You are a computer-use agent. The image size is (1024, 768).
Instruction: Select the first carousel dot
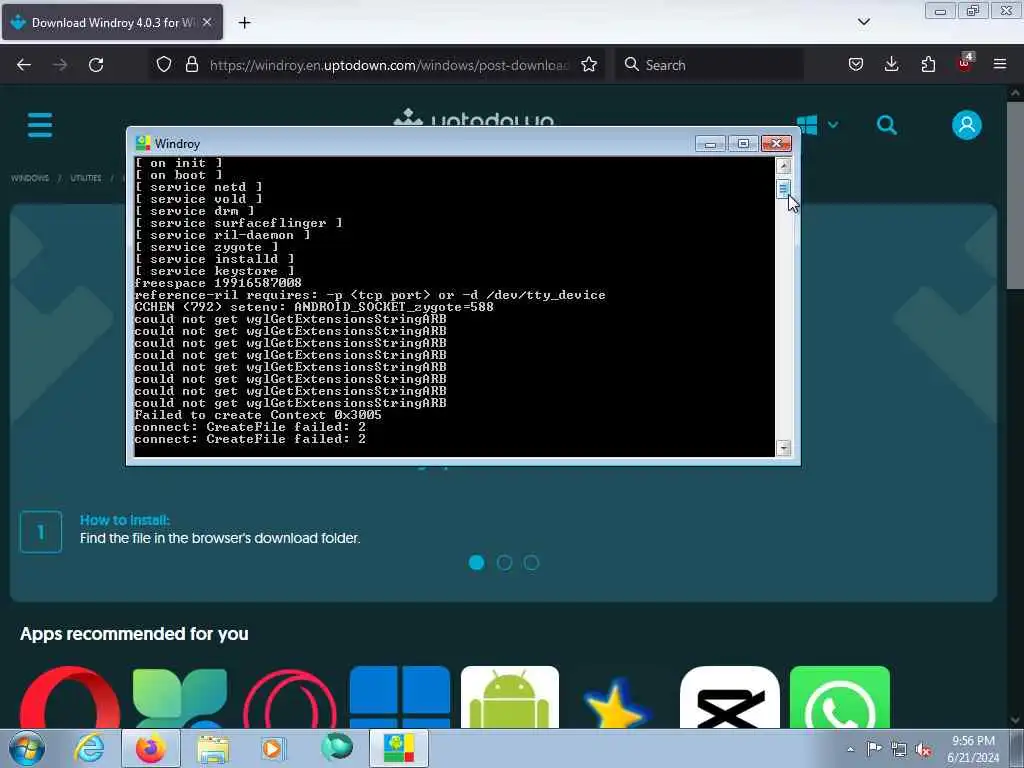pyautogui.click(x=477, y=562)
